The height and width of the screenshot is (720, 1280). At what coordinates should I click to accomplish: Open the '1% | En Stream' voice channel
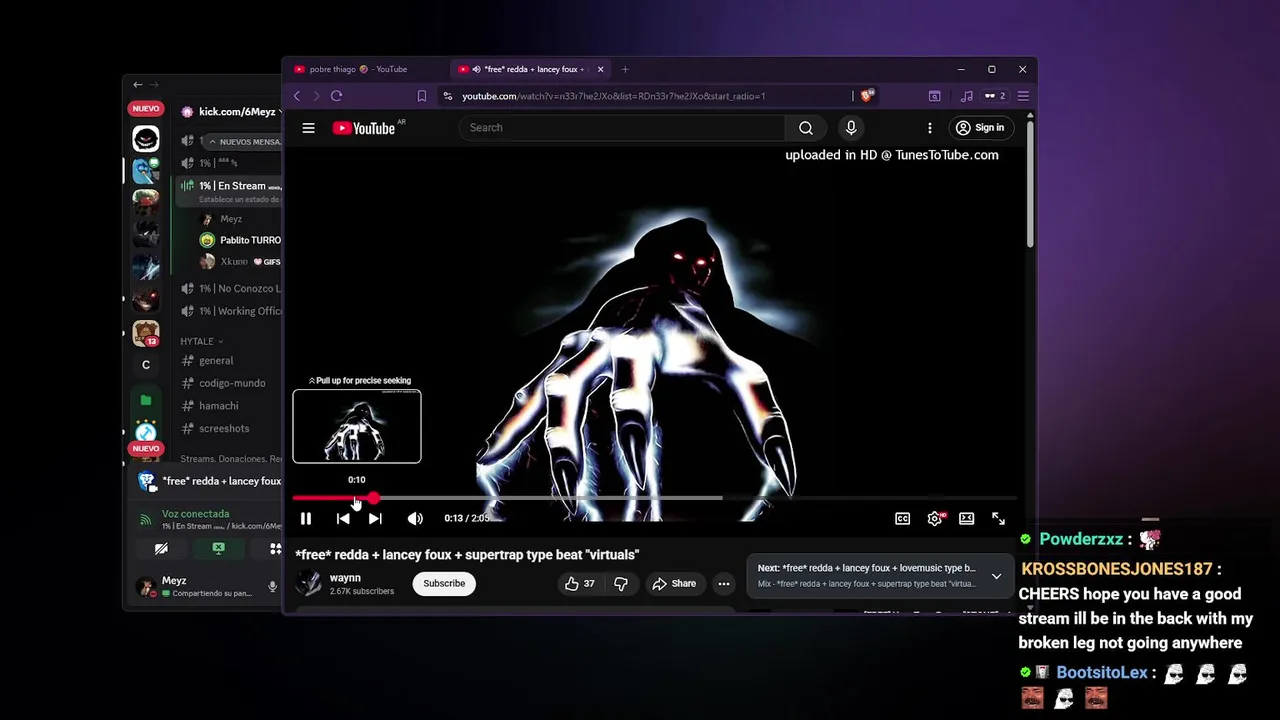click(230, 186)
